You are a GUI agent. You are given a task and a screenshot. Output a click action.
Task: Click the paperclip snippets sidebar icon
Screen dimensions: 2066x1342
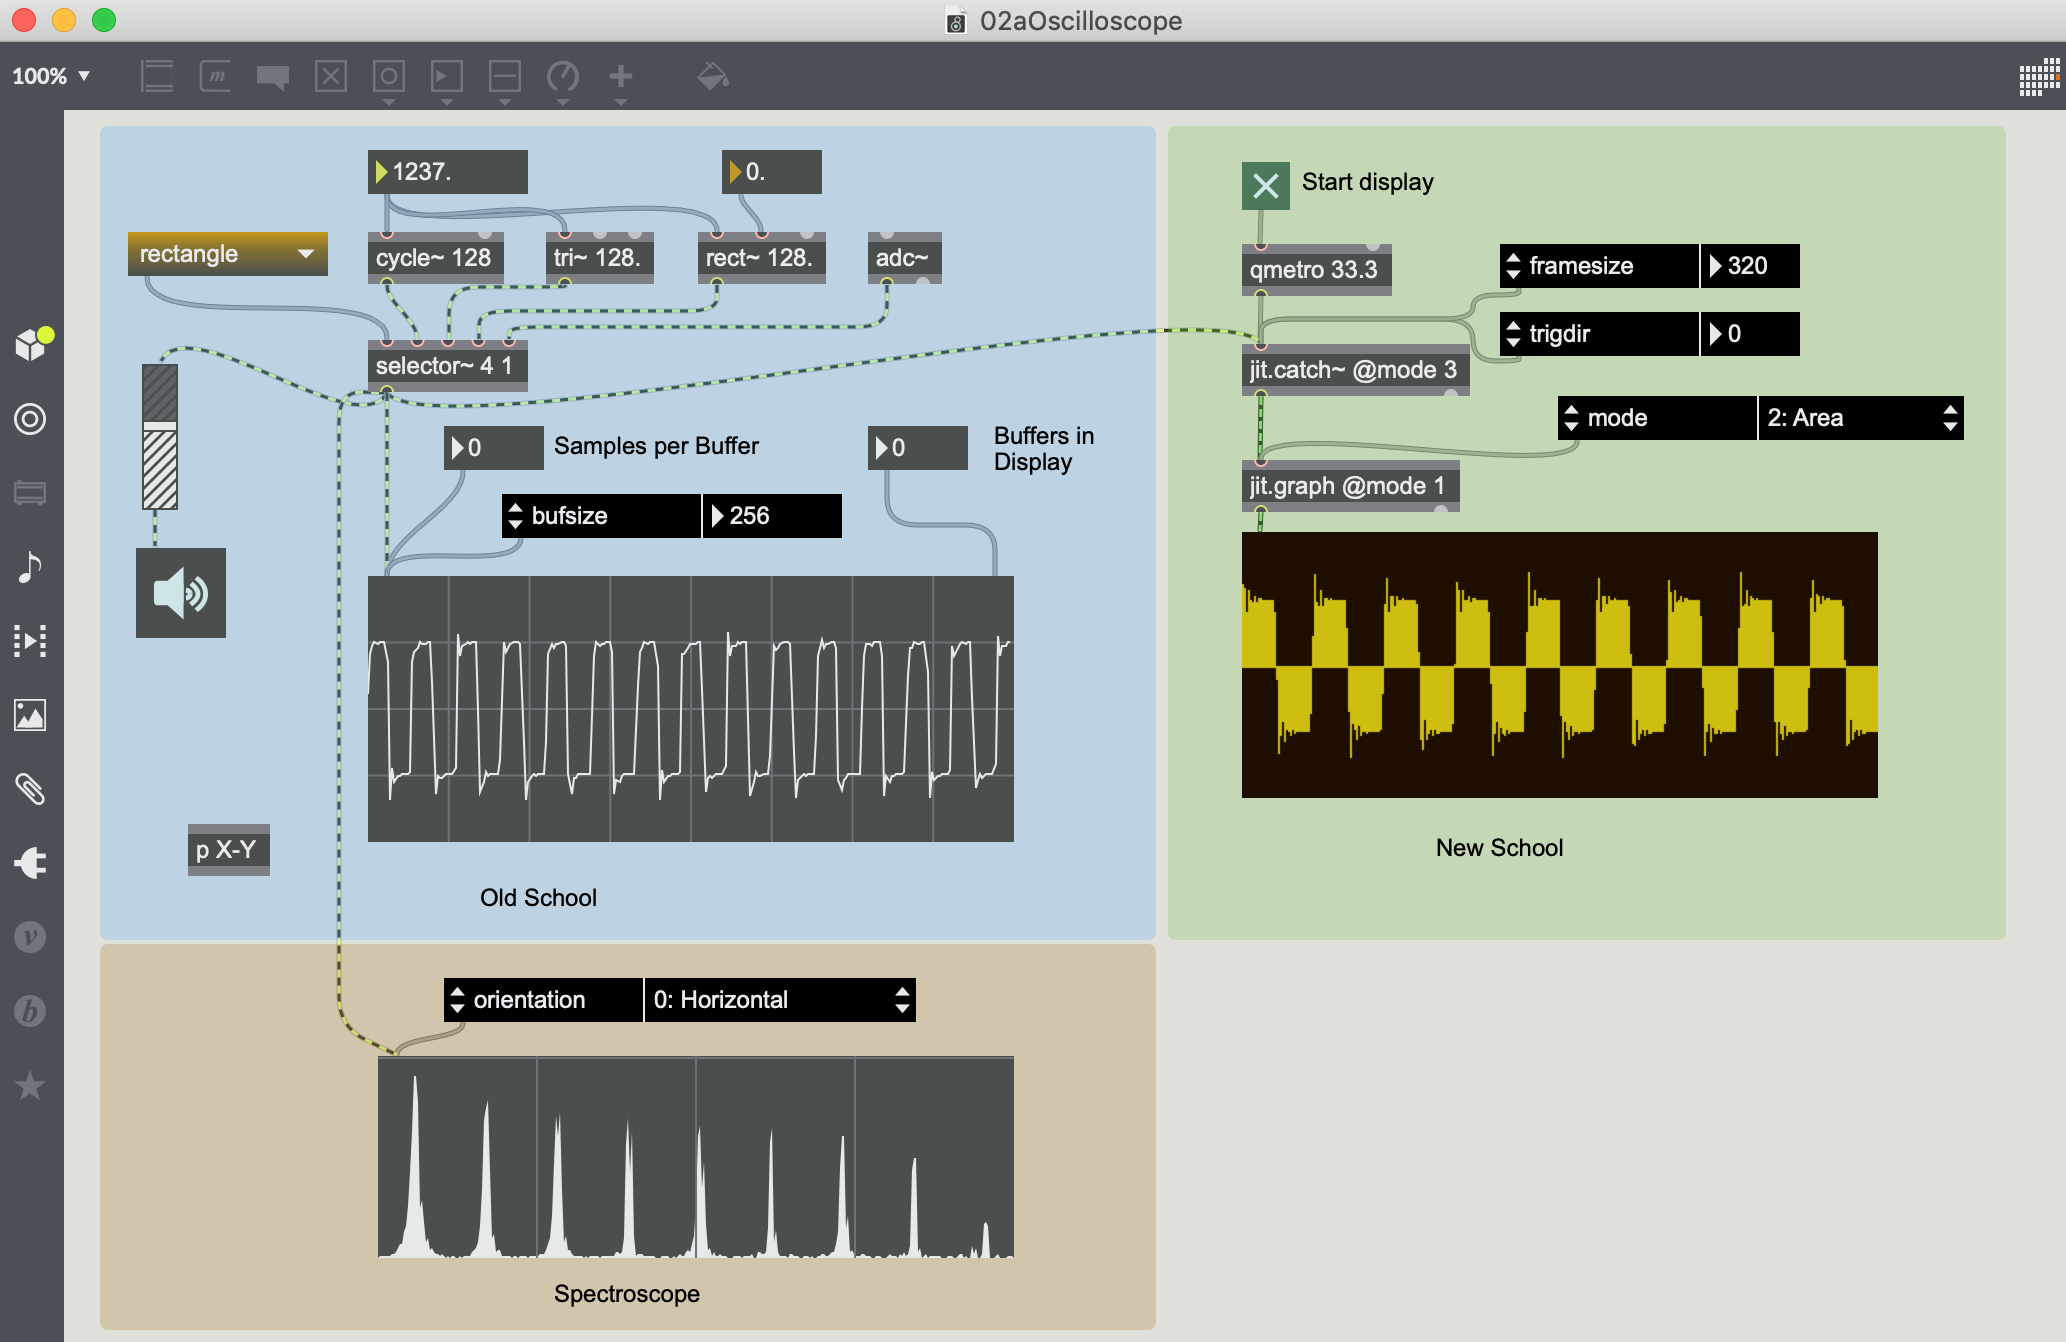tap(30, 789)
